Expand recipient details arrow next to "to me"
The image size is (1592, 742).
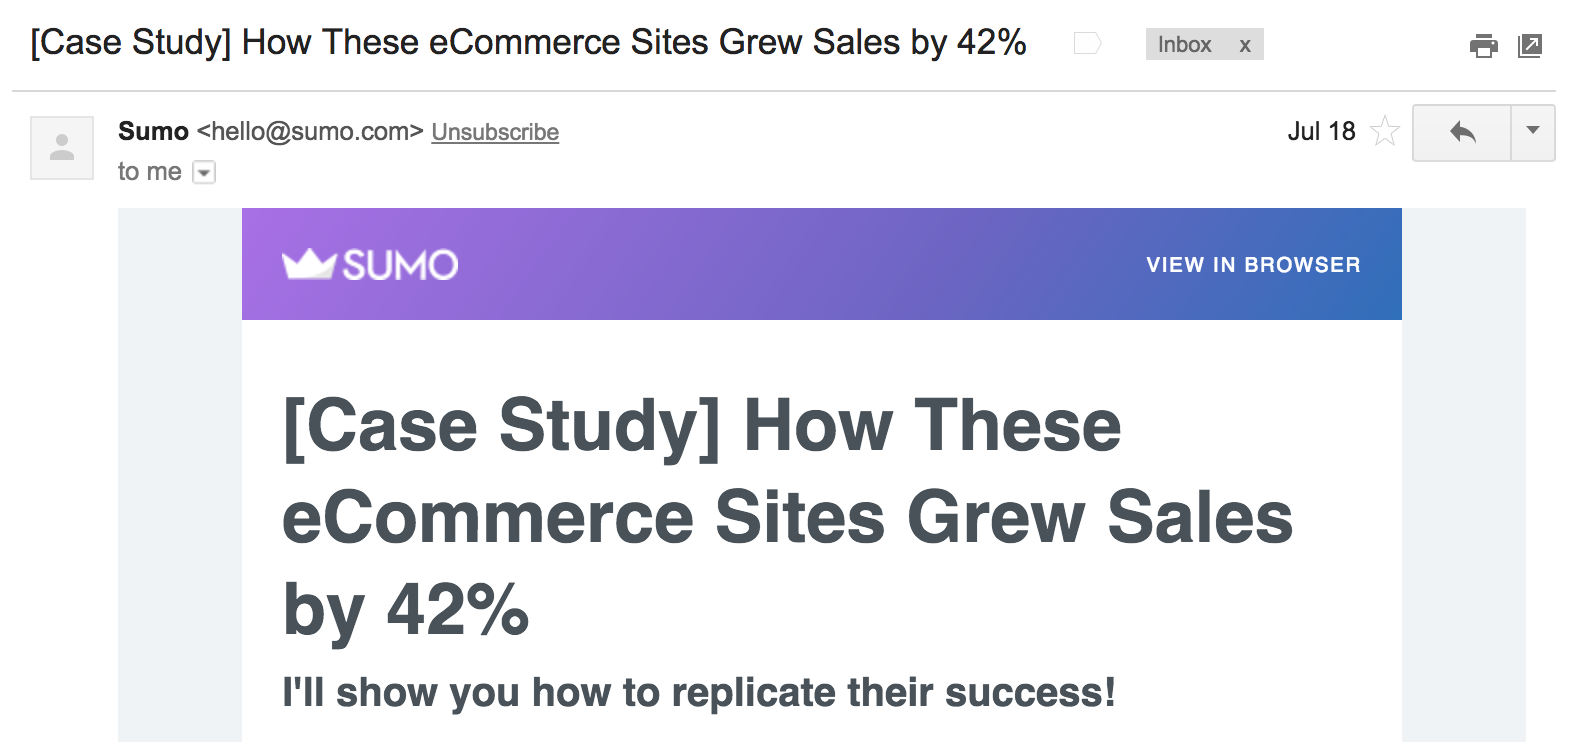point(204,172)
